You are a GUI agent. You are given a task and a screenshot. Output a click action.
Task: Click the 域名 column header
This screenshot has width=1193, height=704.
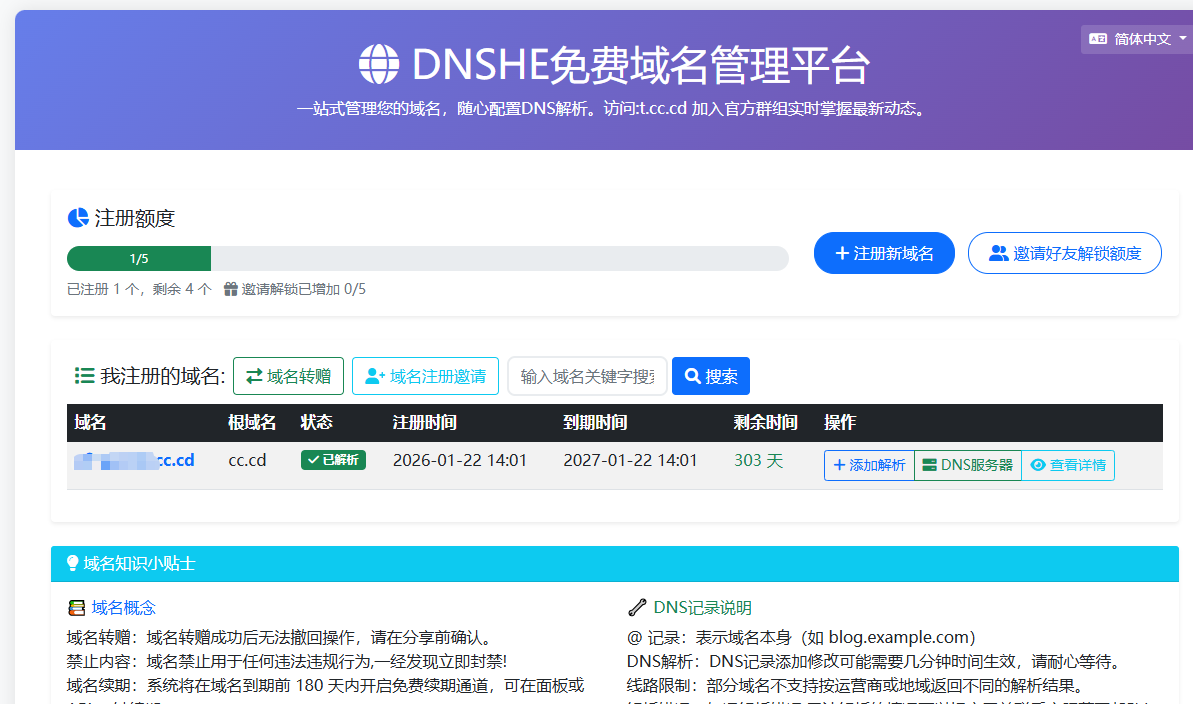click(x=91, y=422)
